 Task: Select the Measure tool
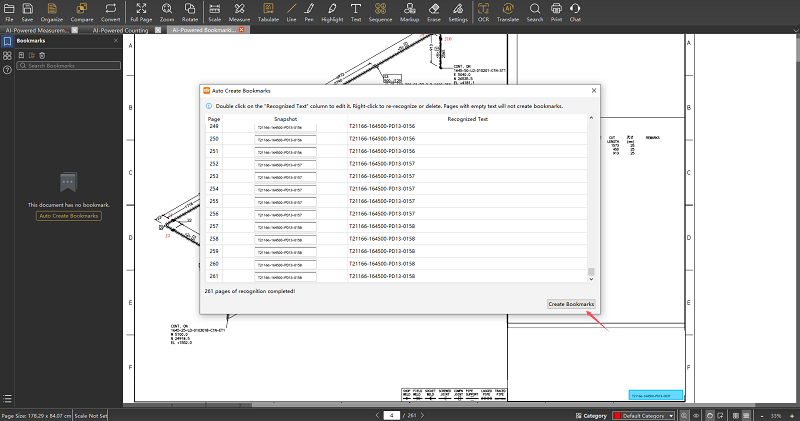(239, 11)
